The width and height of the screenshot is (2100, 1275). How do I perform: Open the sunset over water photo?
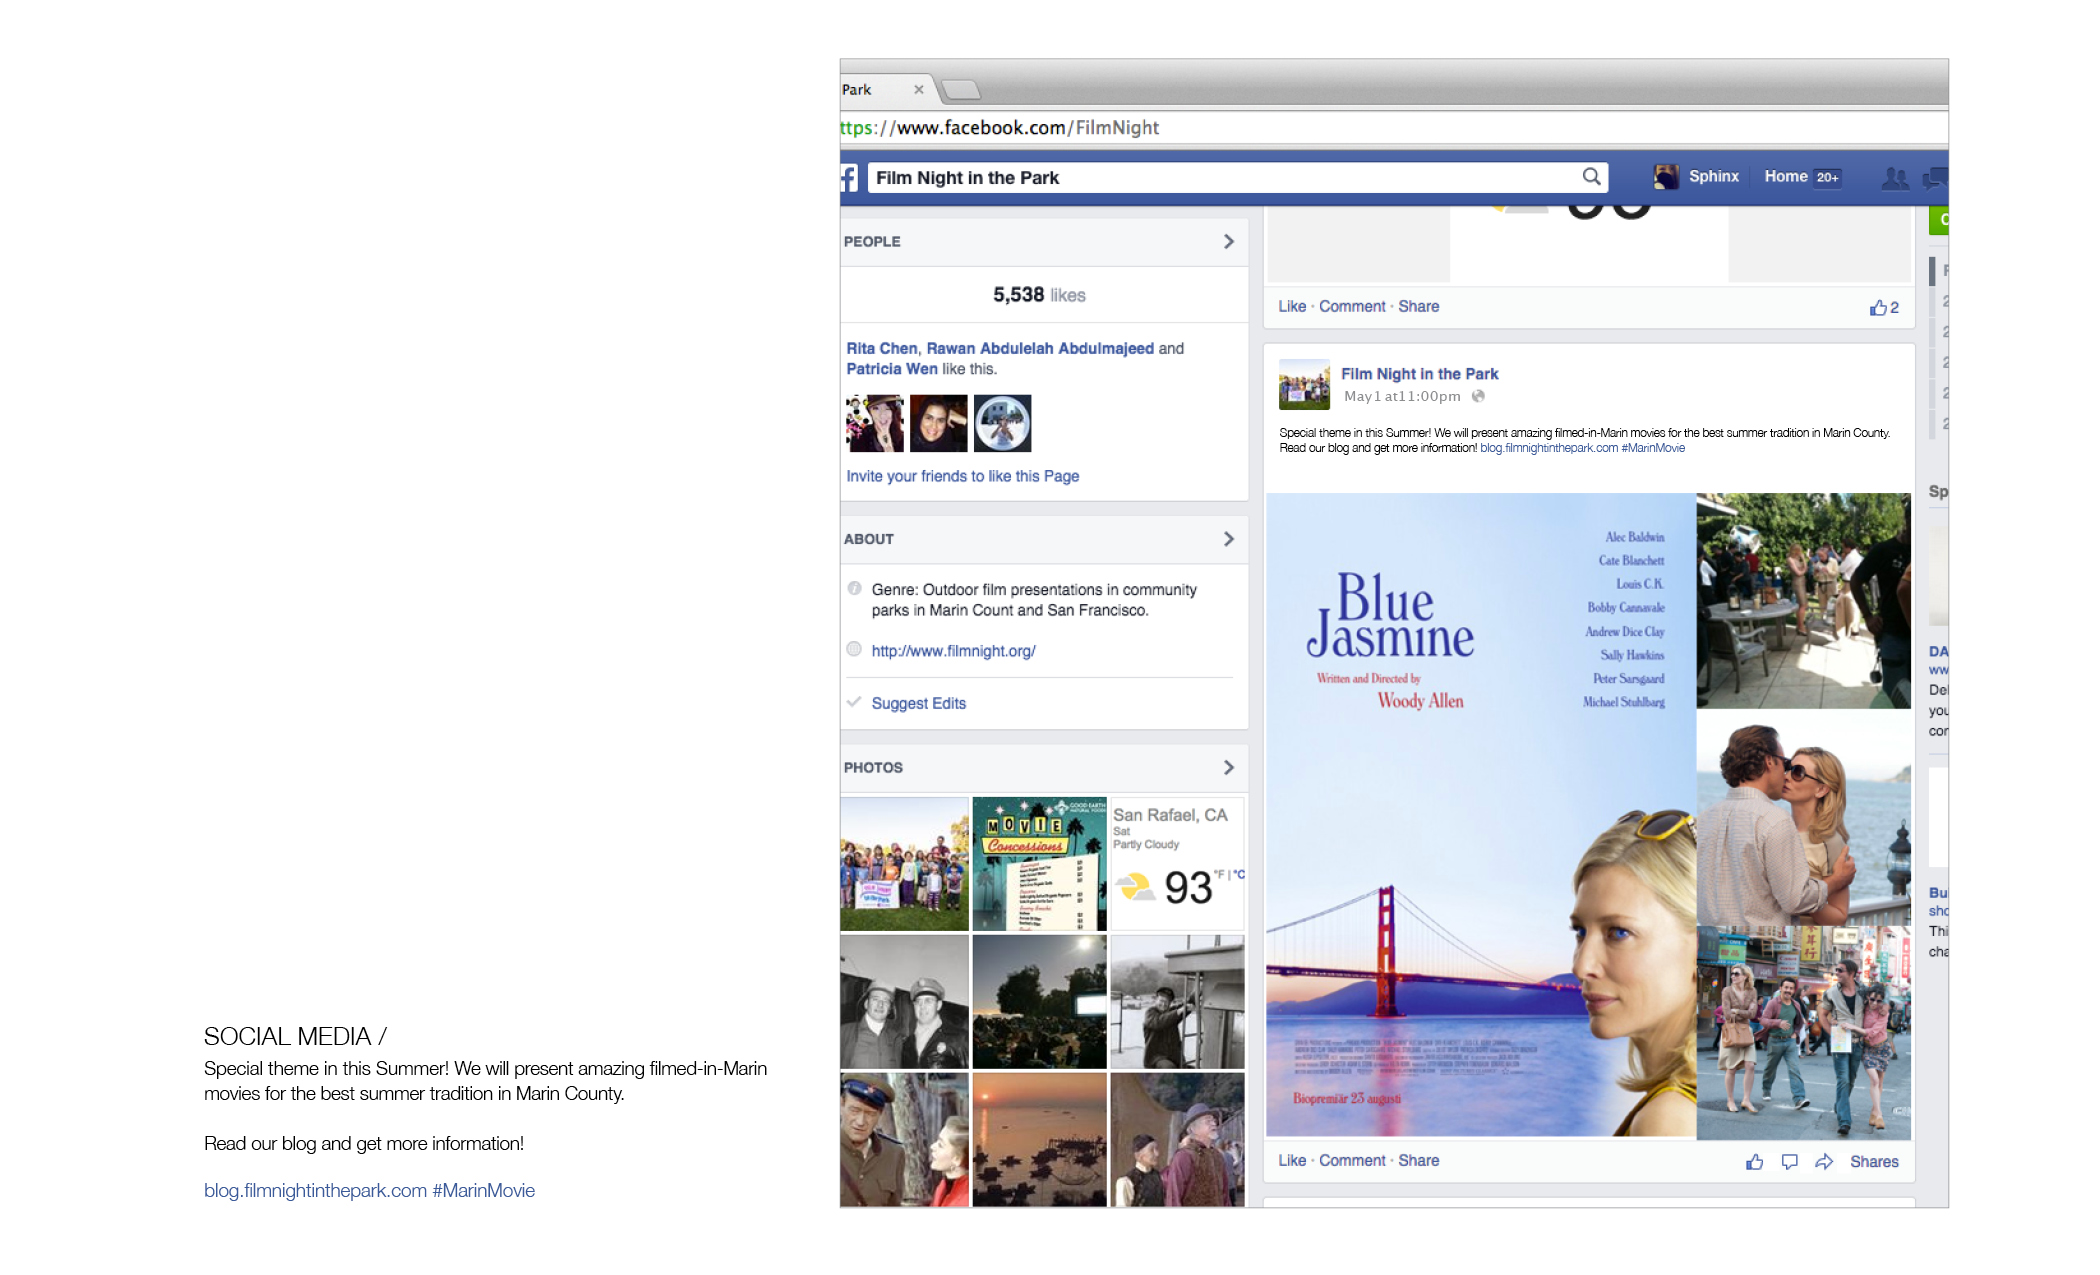1039,1140
